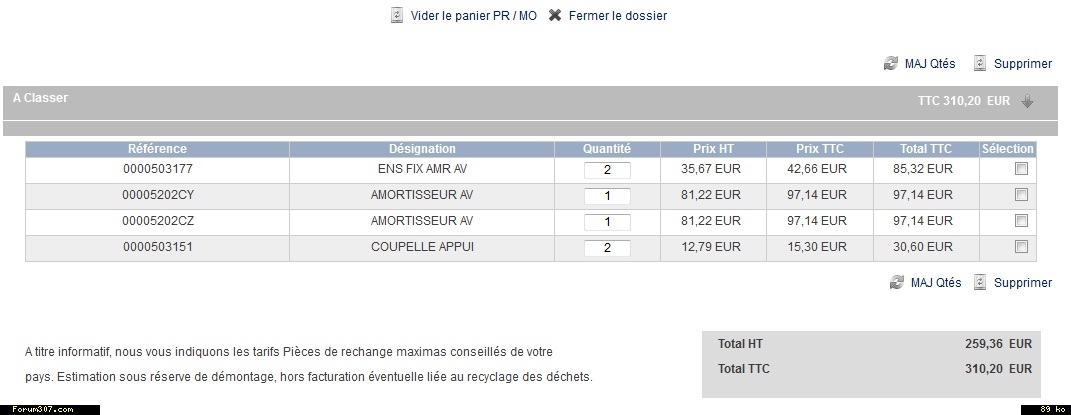
Task: Edit quantity field for ENS FIX AMR AV
Action: point(607,170)
